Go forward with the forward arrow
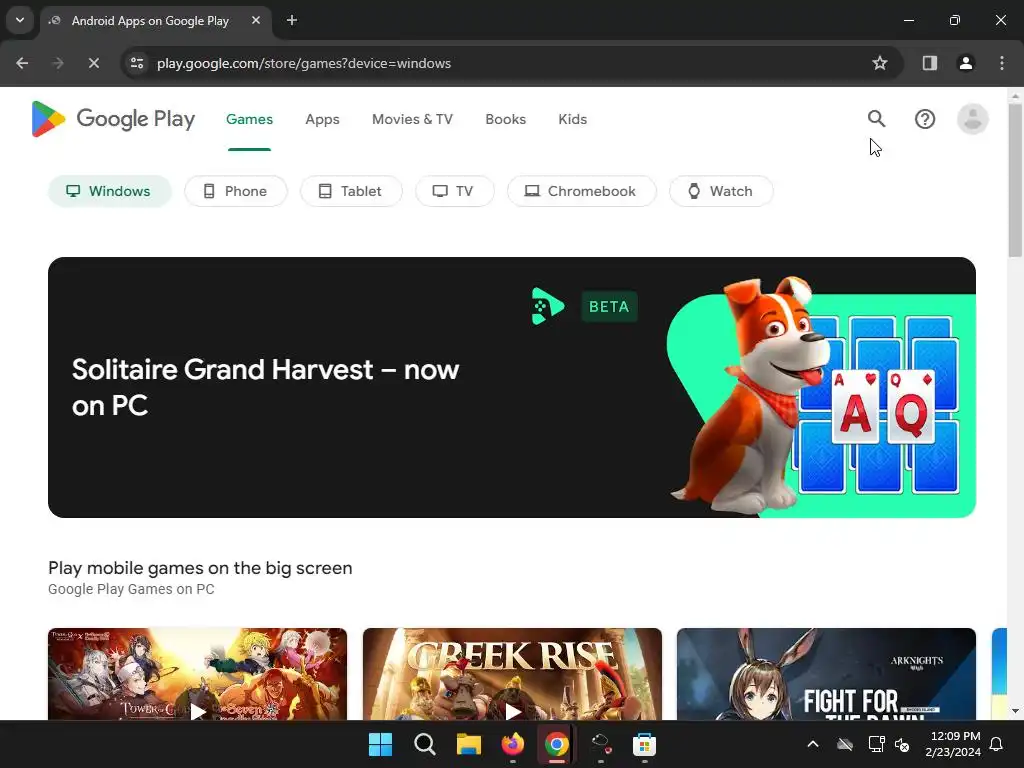This screenshot has width=1024, height=768. pyautogui.click(x=57, y=63)
